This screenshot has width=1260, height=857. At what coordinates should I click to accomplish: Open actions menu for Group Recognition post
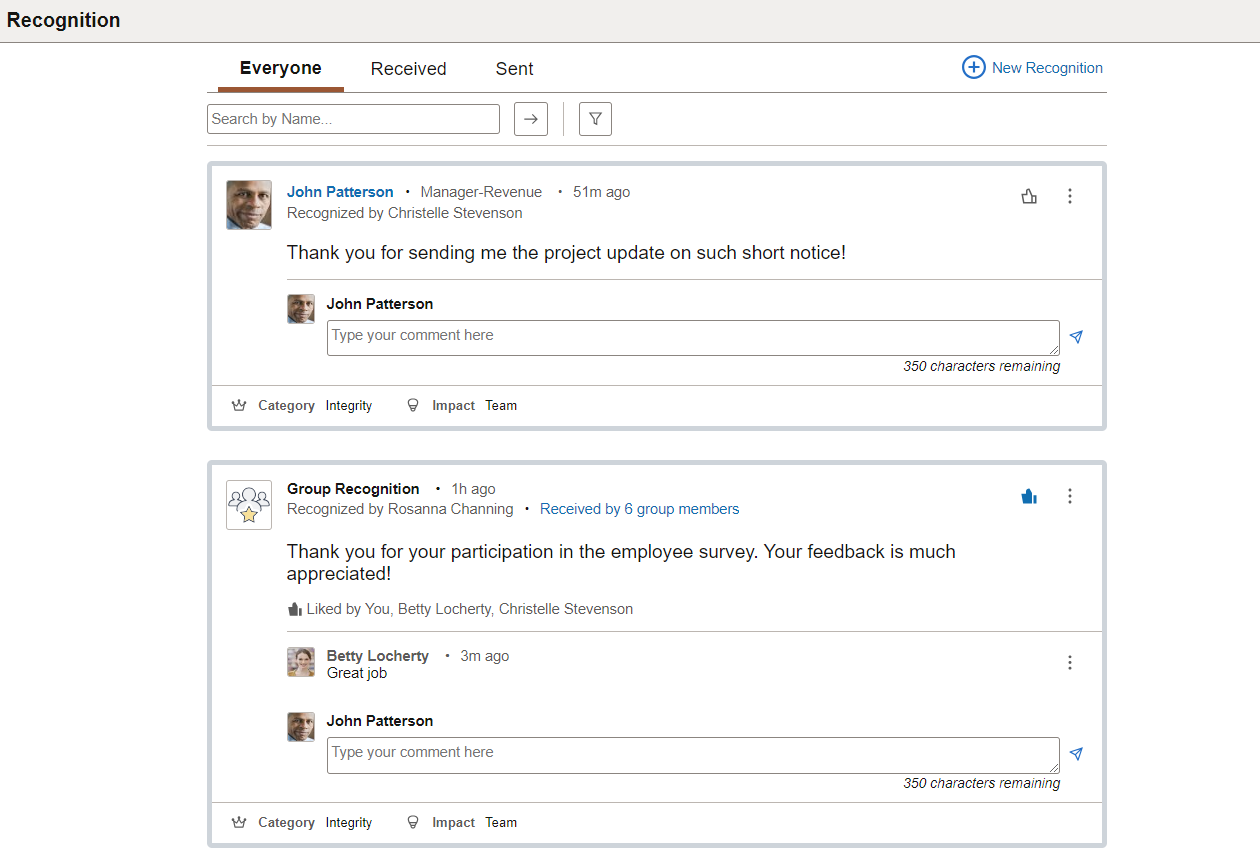point(1070,496)
